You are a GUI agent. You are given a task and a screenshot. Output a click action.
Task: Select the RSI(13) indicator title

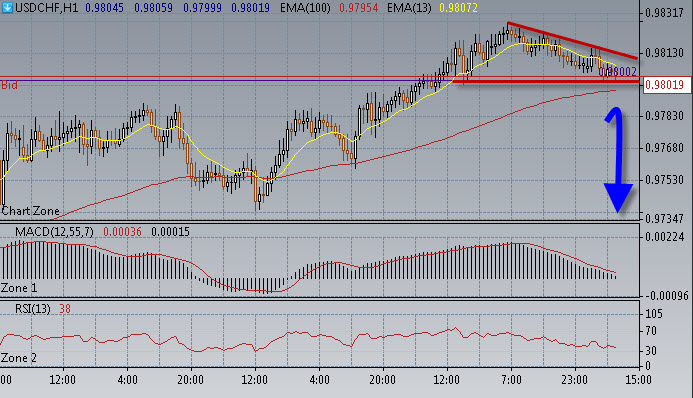coord(33,309)
